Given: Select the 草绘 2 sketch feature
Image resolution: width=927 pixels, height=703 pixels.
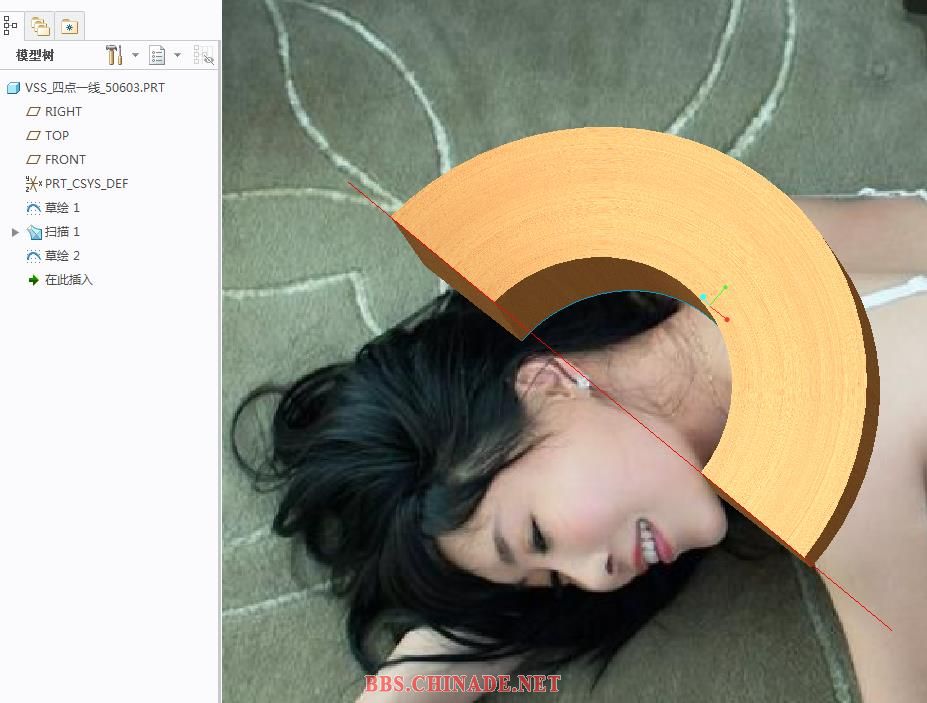Looking at the screenshot, I should [x=62, y=256].
